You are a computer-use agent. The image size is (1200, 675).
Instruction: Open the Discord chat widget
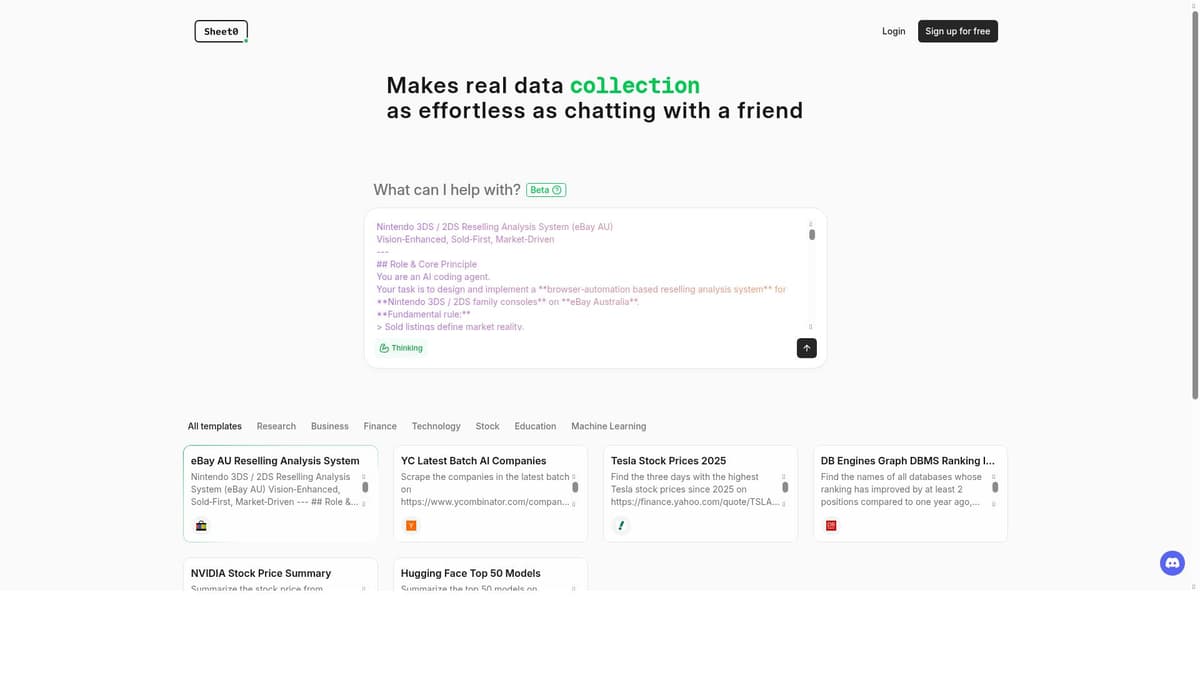(1171, 562)
